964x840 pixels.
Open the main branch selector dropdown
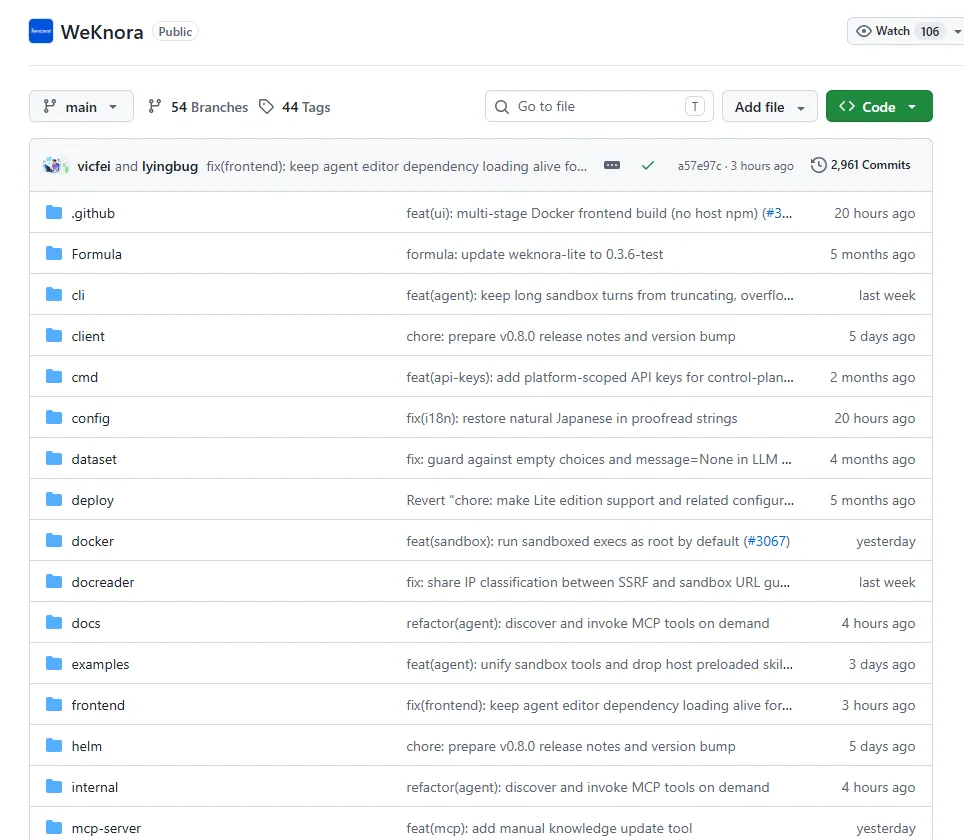coord(81,106)
